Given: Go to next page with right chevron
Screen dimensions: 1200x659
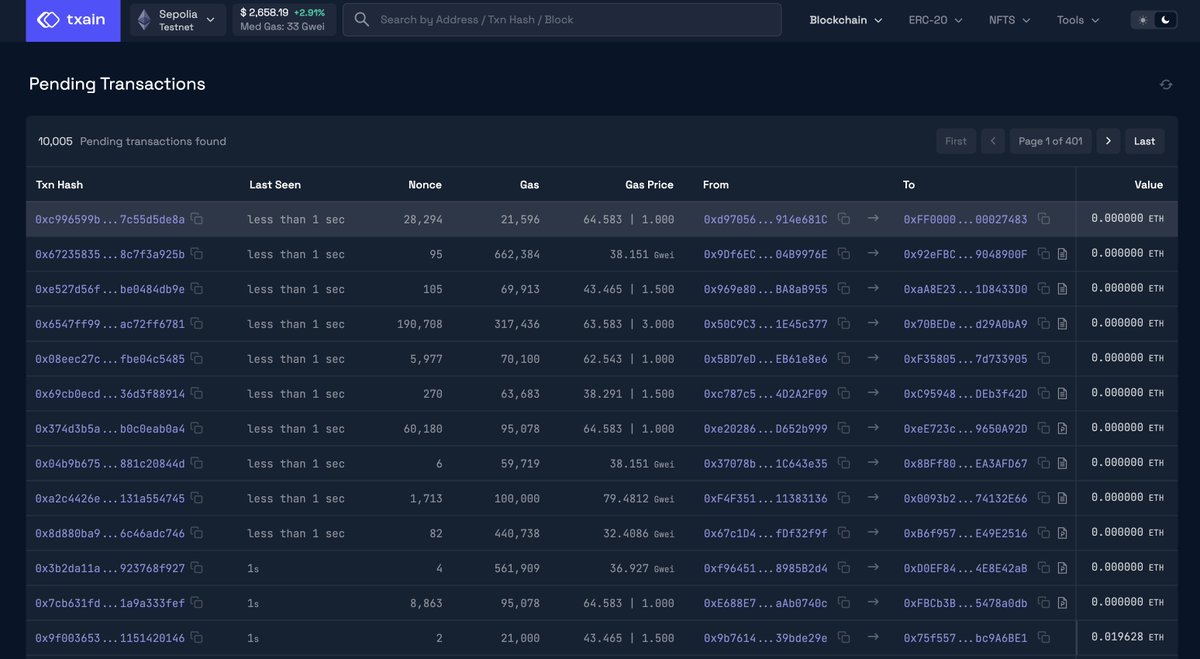Looking at the screenshot, I should (1108, 141).
